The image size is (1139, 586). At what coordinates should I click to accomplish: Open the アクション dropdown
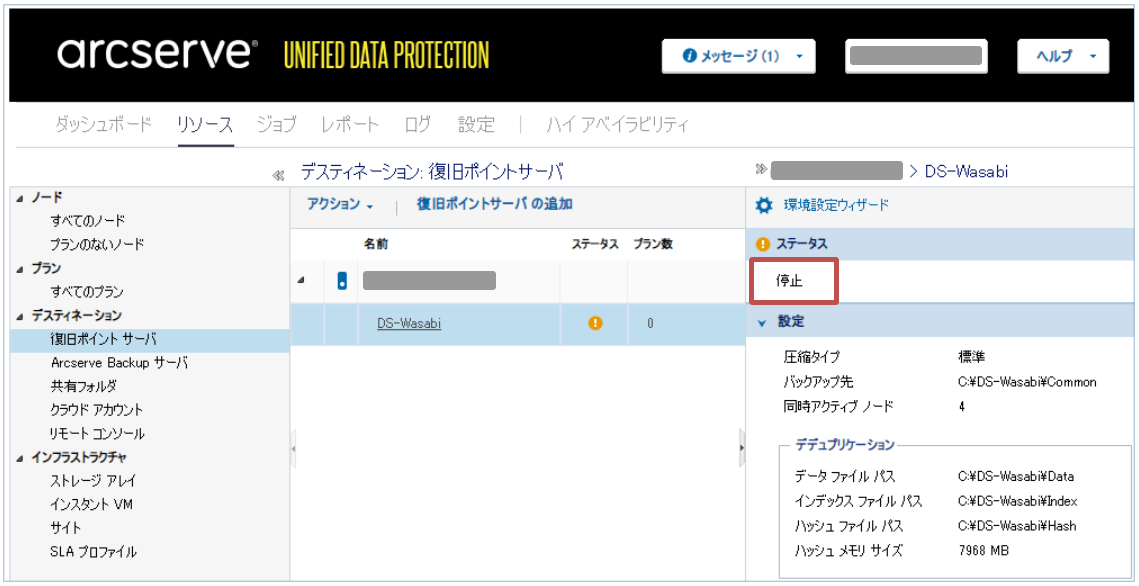pyautogui.click(x=339, y=205)
